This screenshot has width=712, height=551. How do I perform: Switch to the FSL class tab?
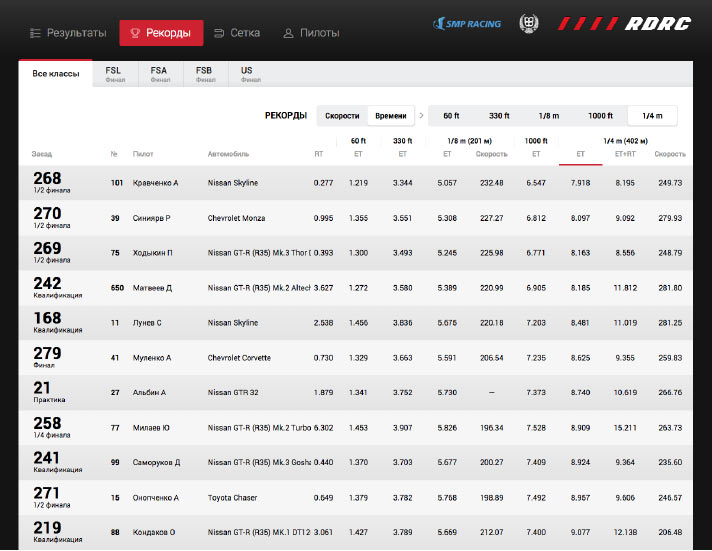tap(113, 74)
